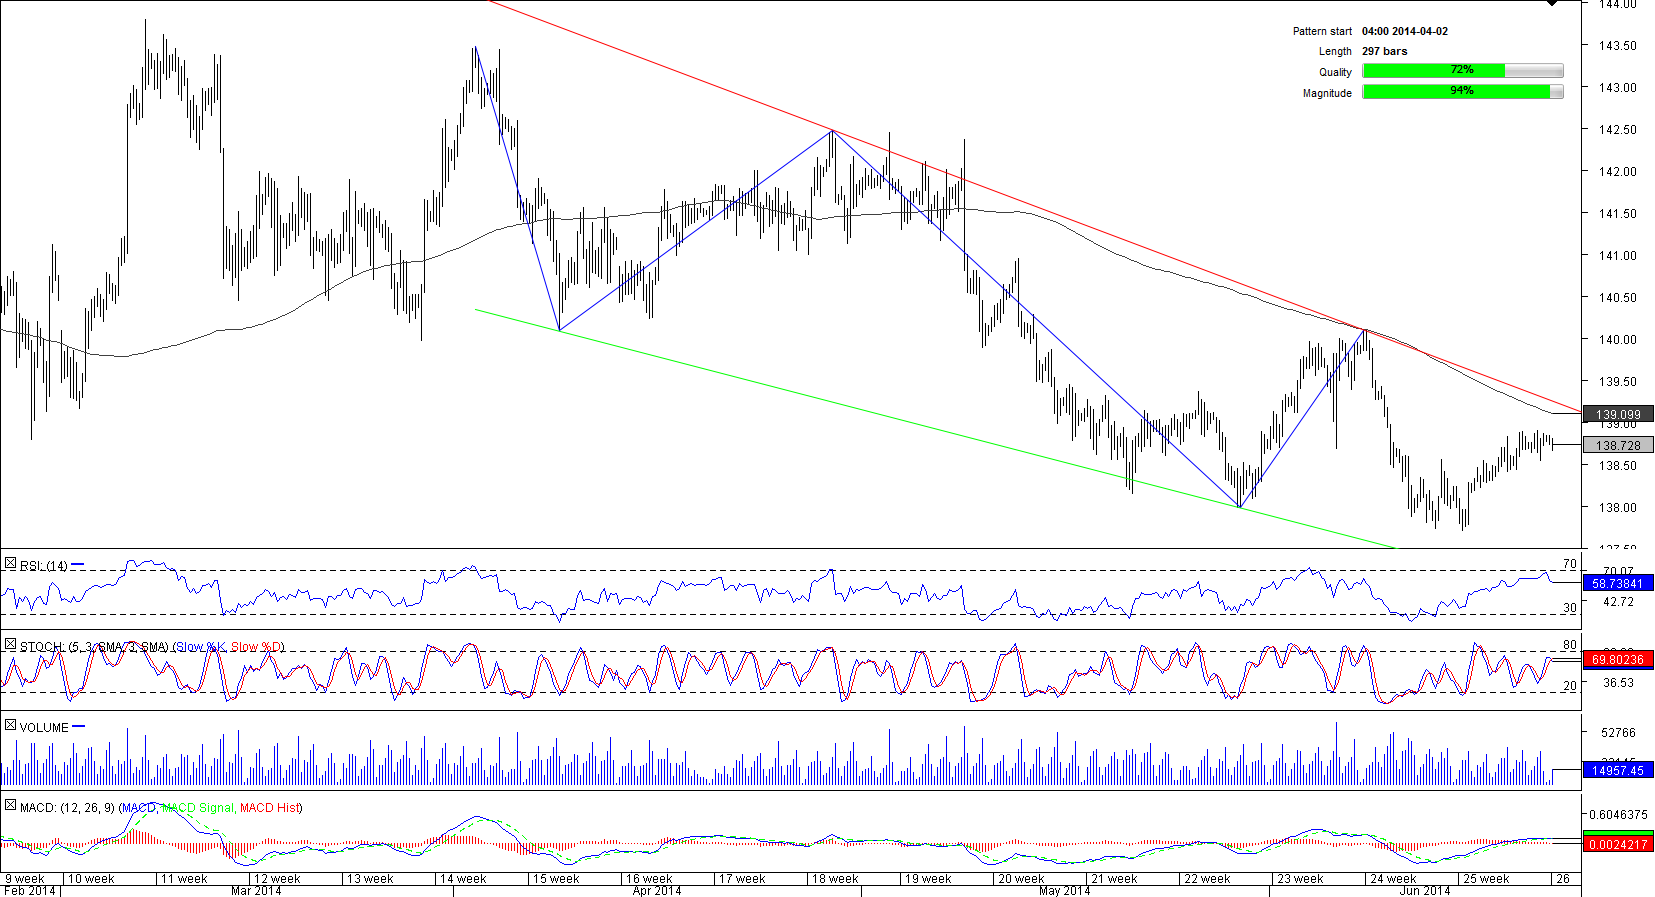Close the RSI indicator panel box

click(10, 564)
